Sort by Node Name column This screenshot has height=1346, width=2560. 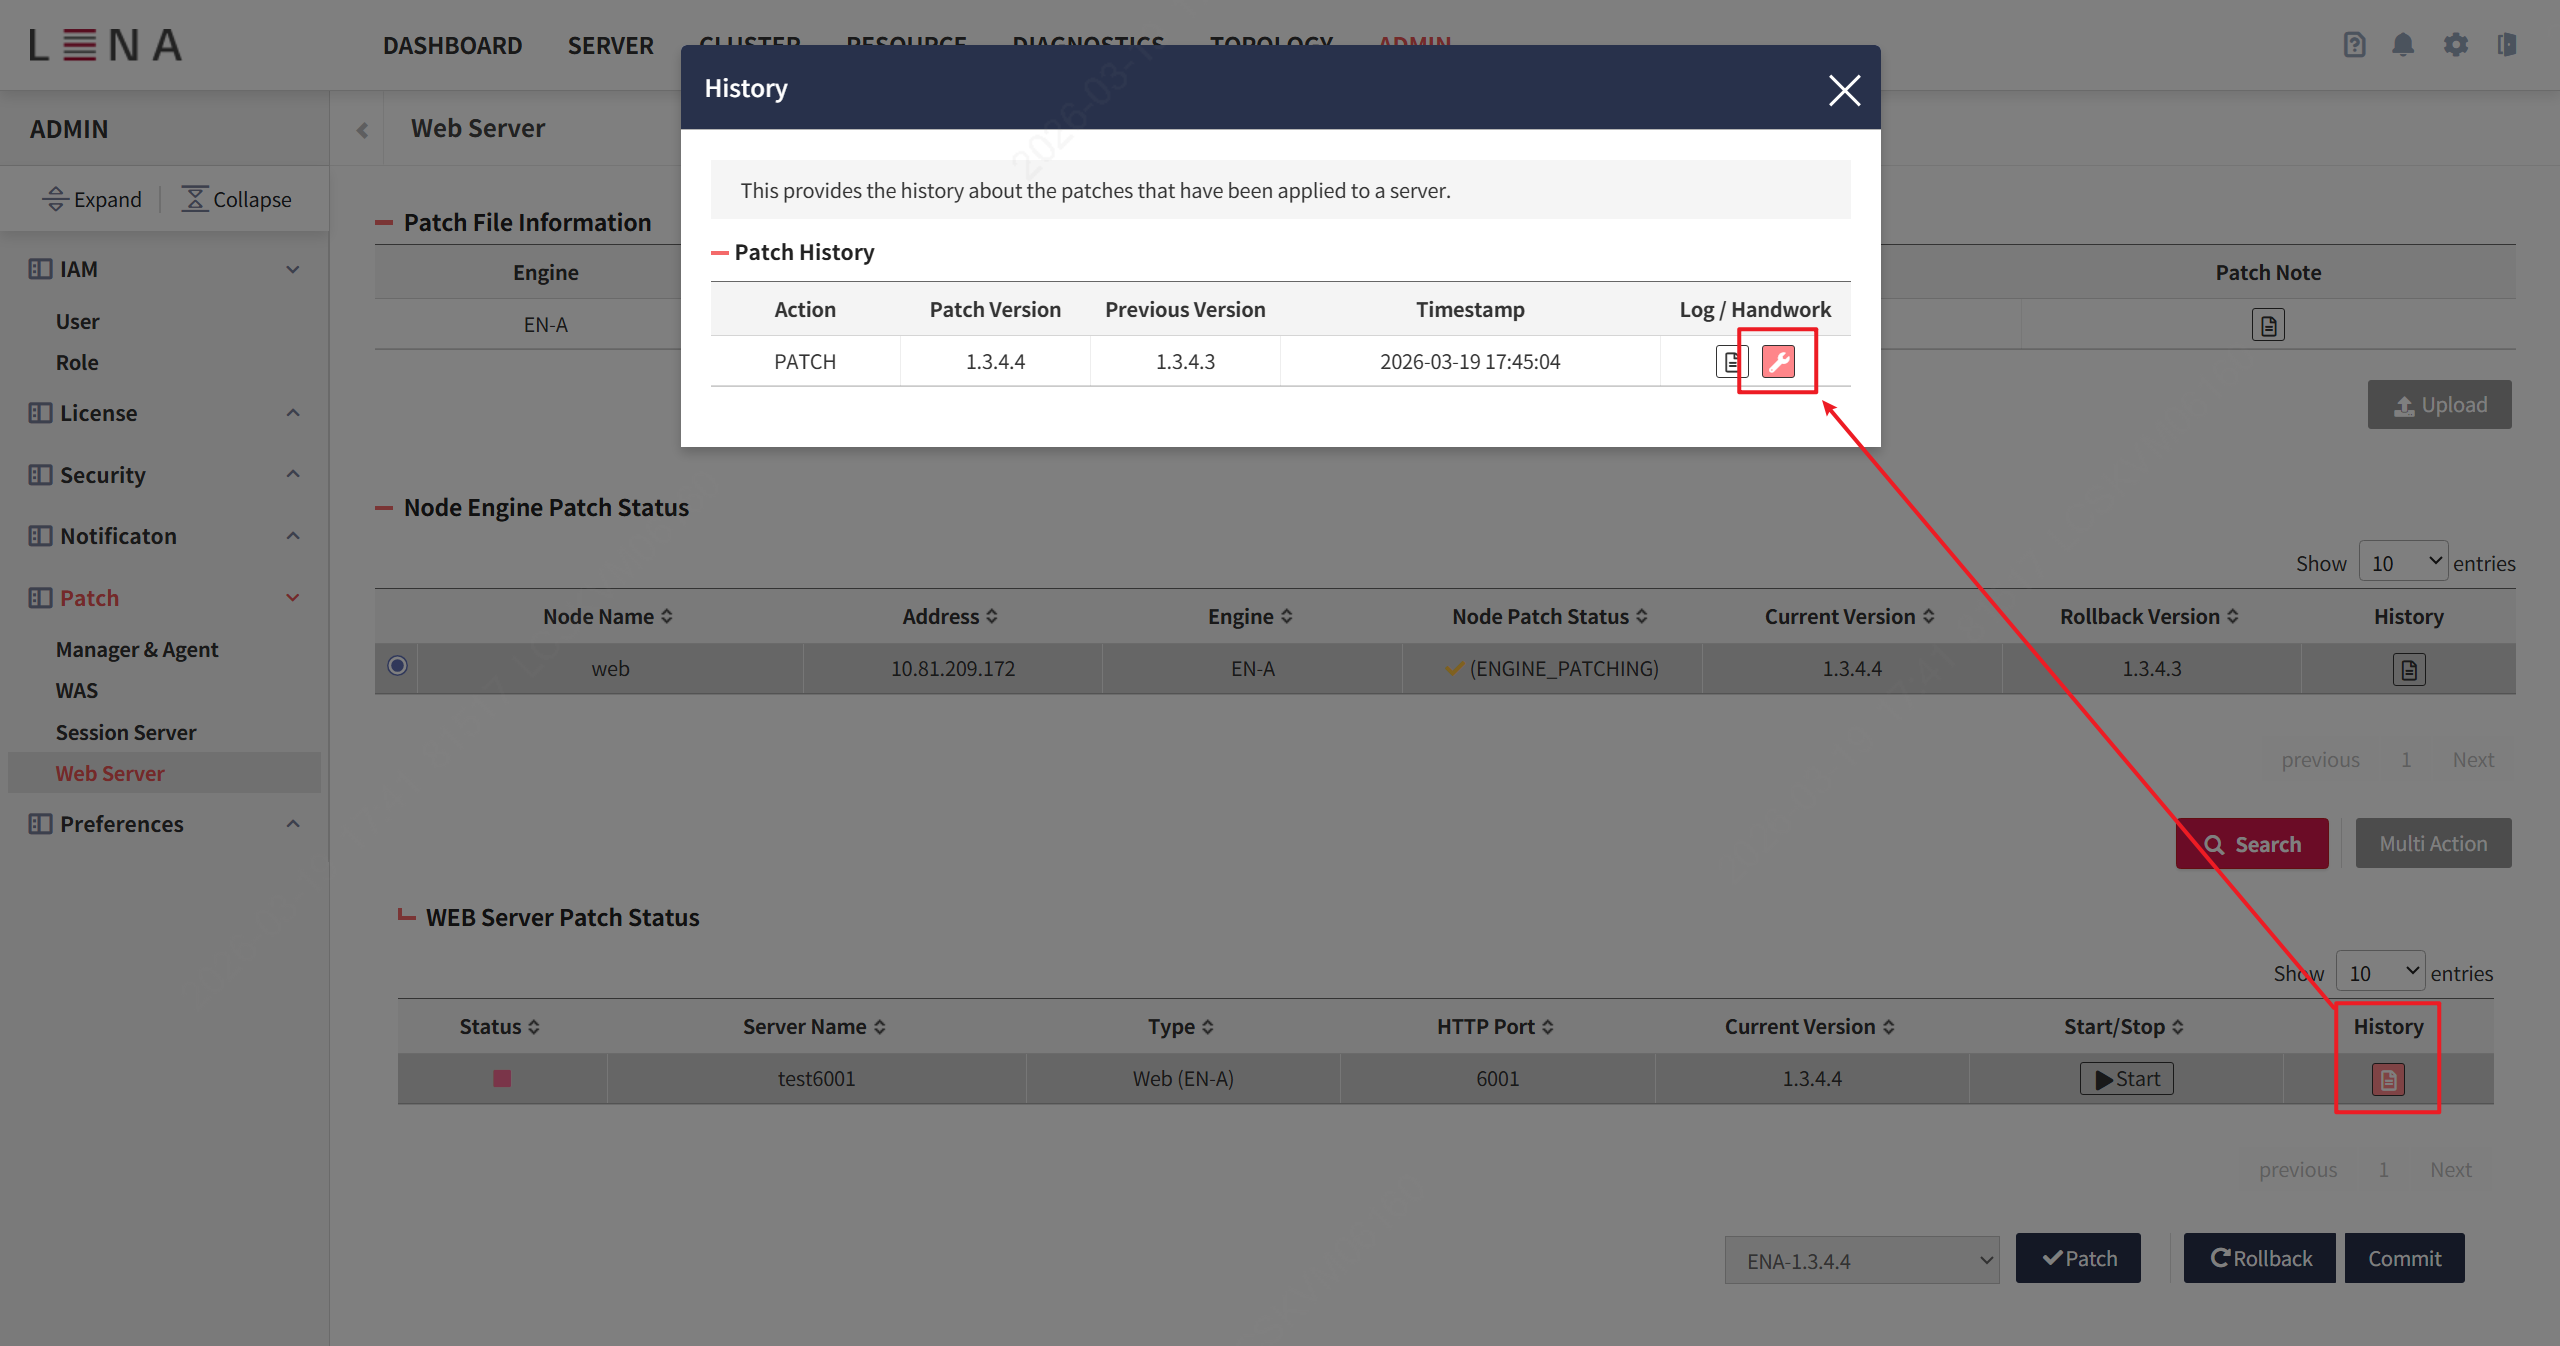click(608, 617)
